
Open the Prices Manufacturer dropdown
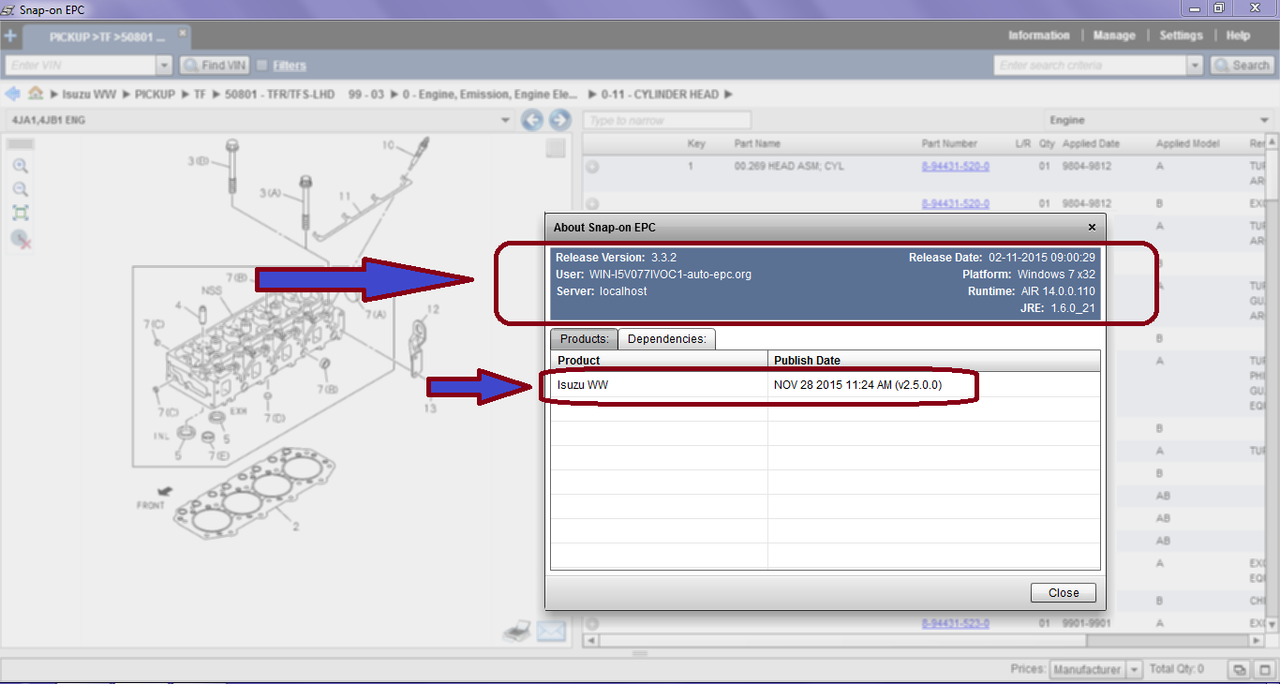click(1134, 669)
